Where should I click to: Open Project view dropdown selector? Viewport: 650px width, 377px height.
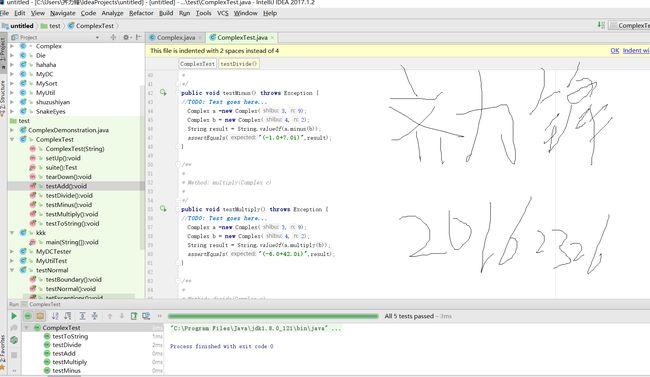[97, 37]
